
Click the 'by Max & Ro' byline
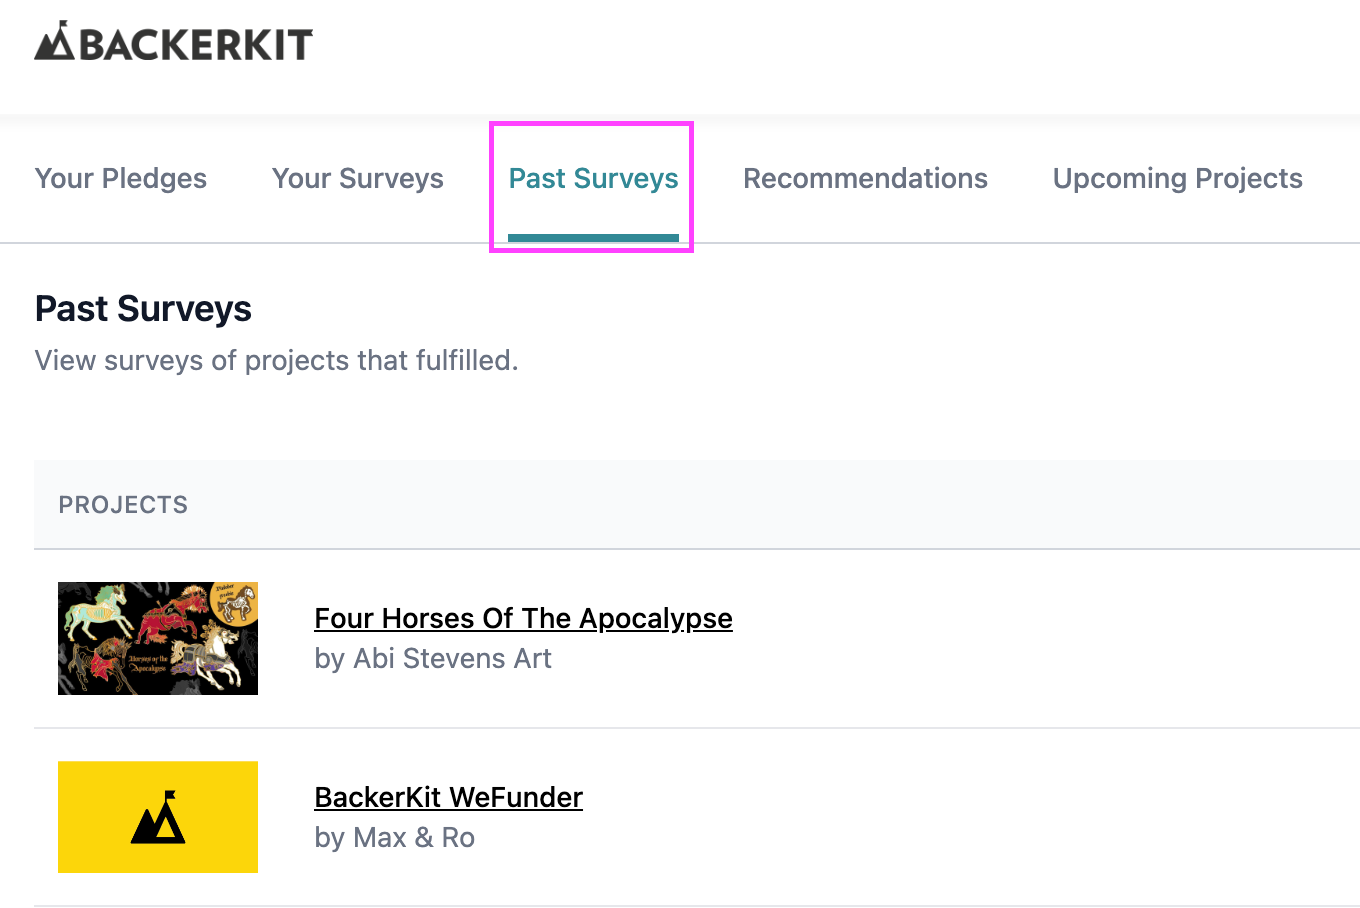[394, 837]
